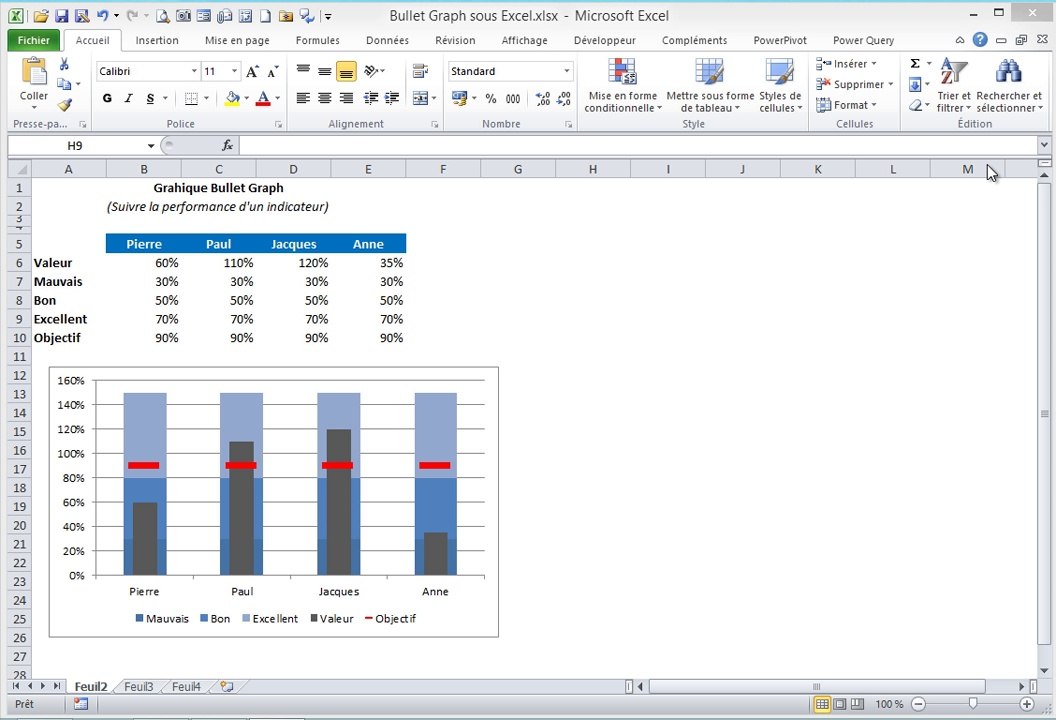Screen dimensions: 1056x720
Task: Click the Save icon in quick access toolbar
Action: (x=61, y=16)
